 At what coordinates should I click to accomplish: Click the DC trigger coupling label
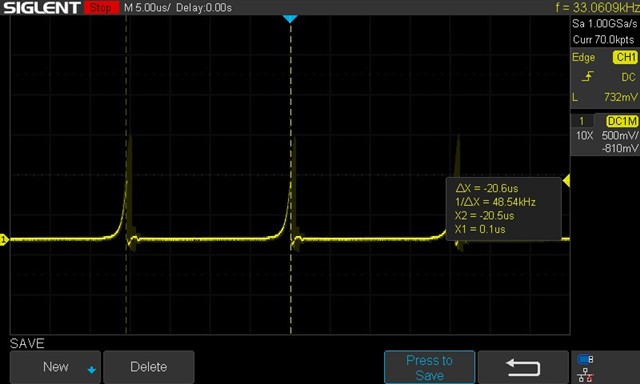coord(628,77)
